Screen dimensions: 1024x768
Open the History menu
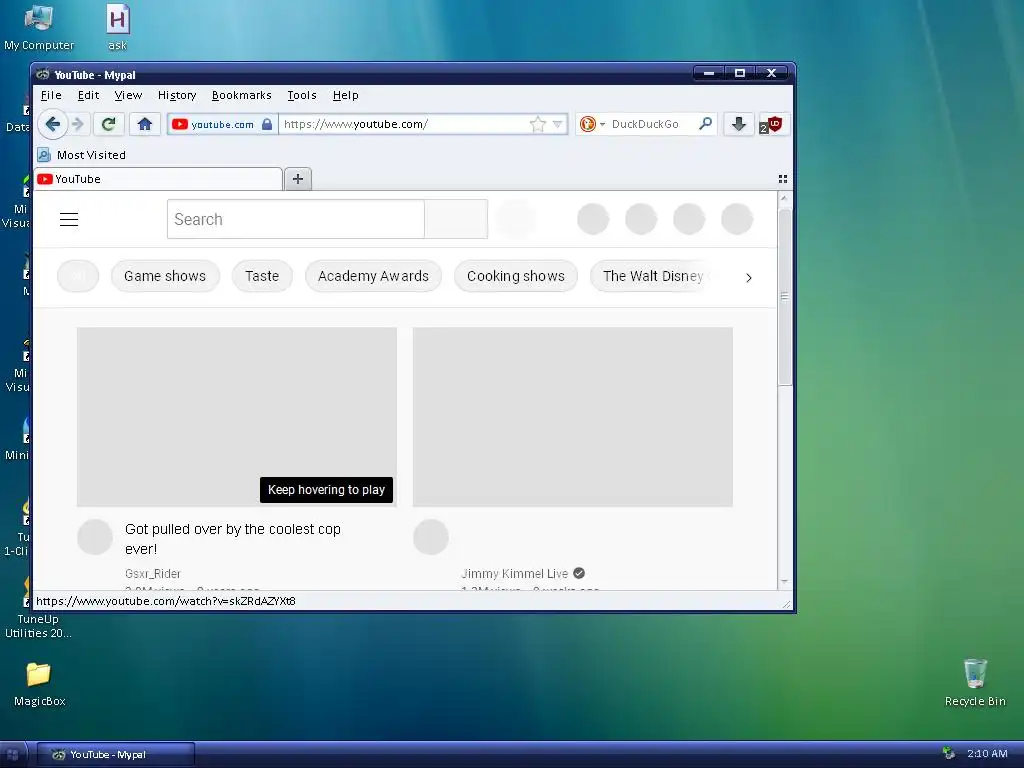click(177, 95)
